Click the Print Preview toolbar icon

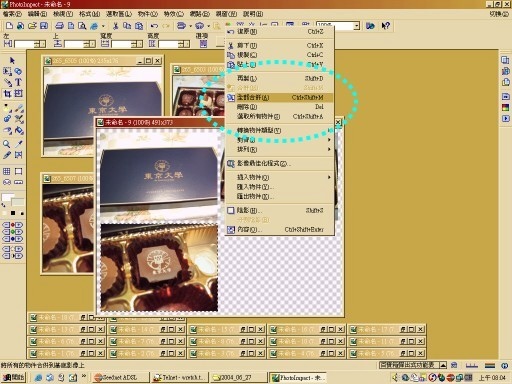(82, 26)
